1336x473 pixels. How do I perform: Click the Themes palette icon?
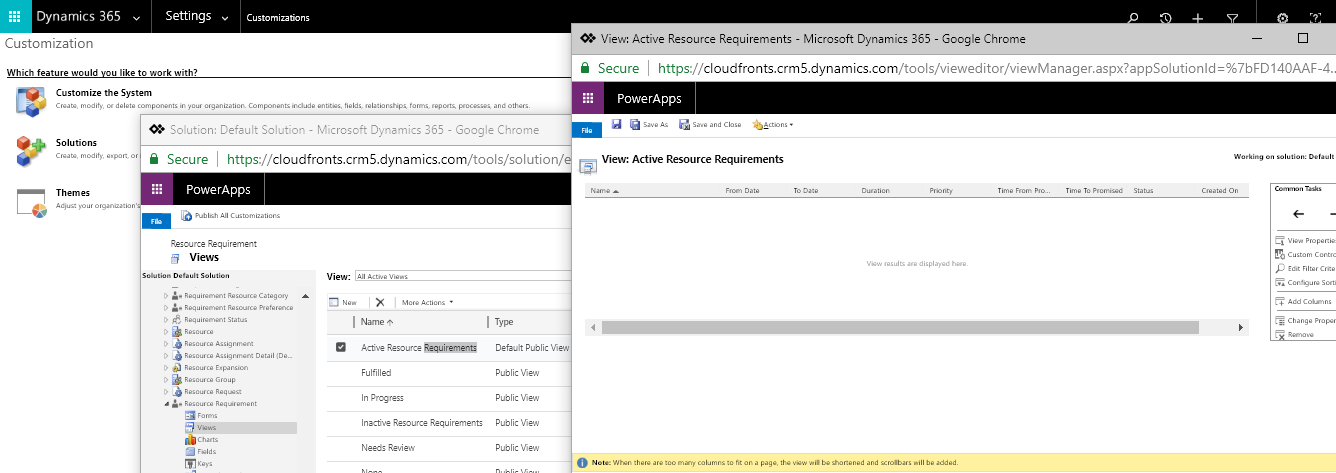pyautogui.click(x=32, y=201)
